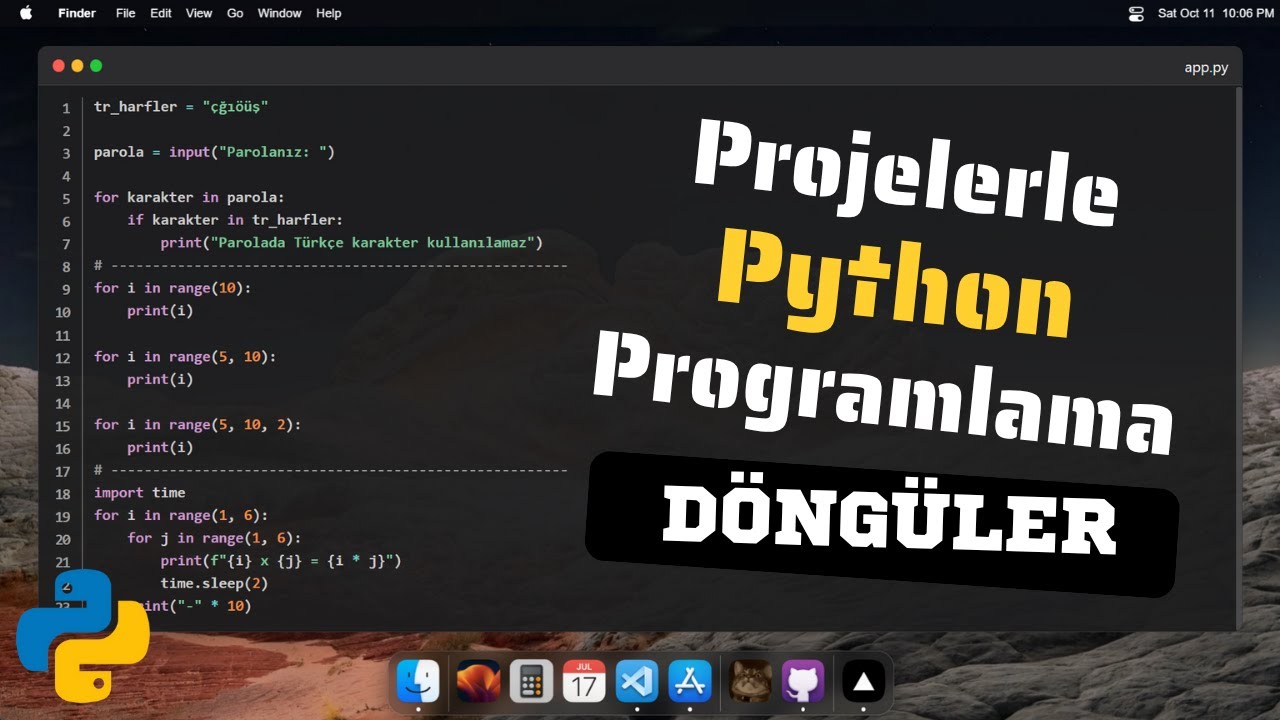Open the Go menu
The height and width of the screenshot is (720, 1280).
coord(235,13)
